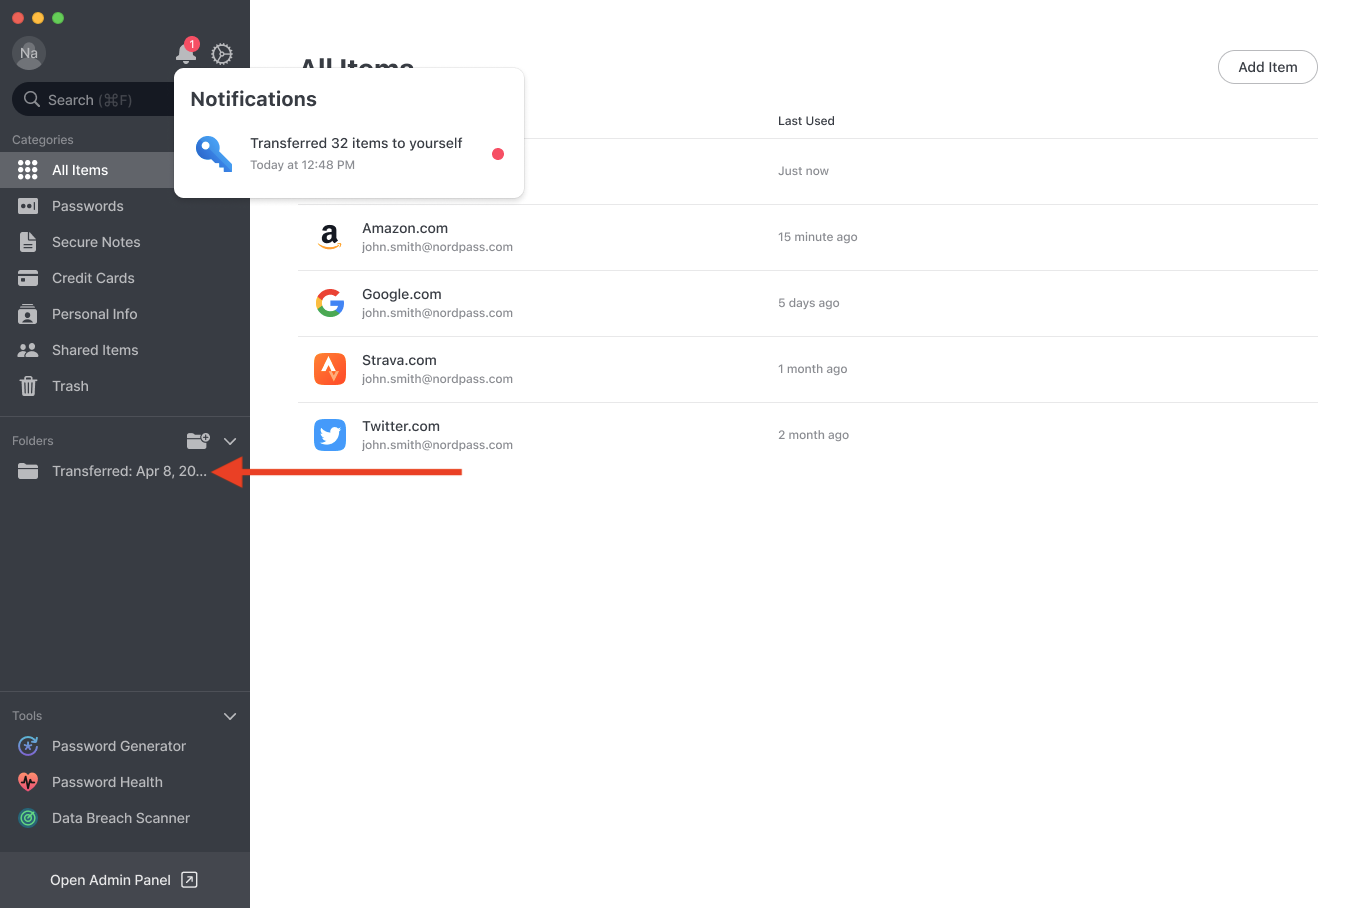Click the Password Health heart icon

(x=28, y=782)
